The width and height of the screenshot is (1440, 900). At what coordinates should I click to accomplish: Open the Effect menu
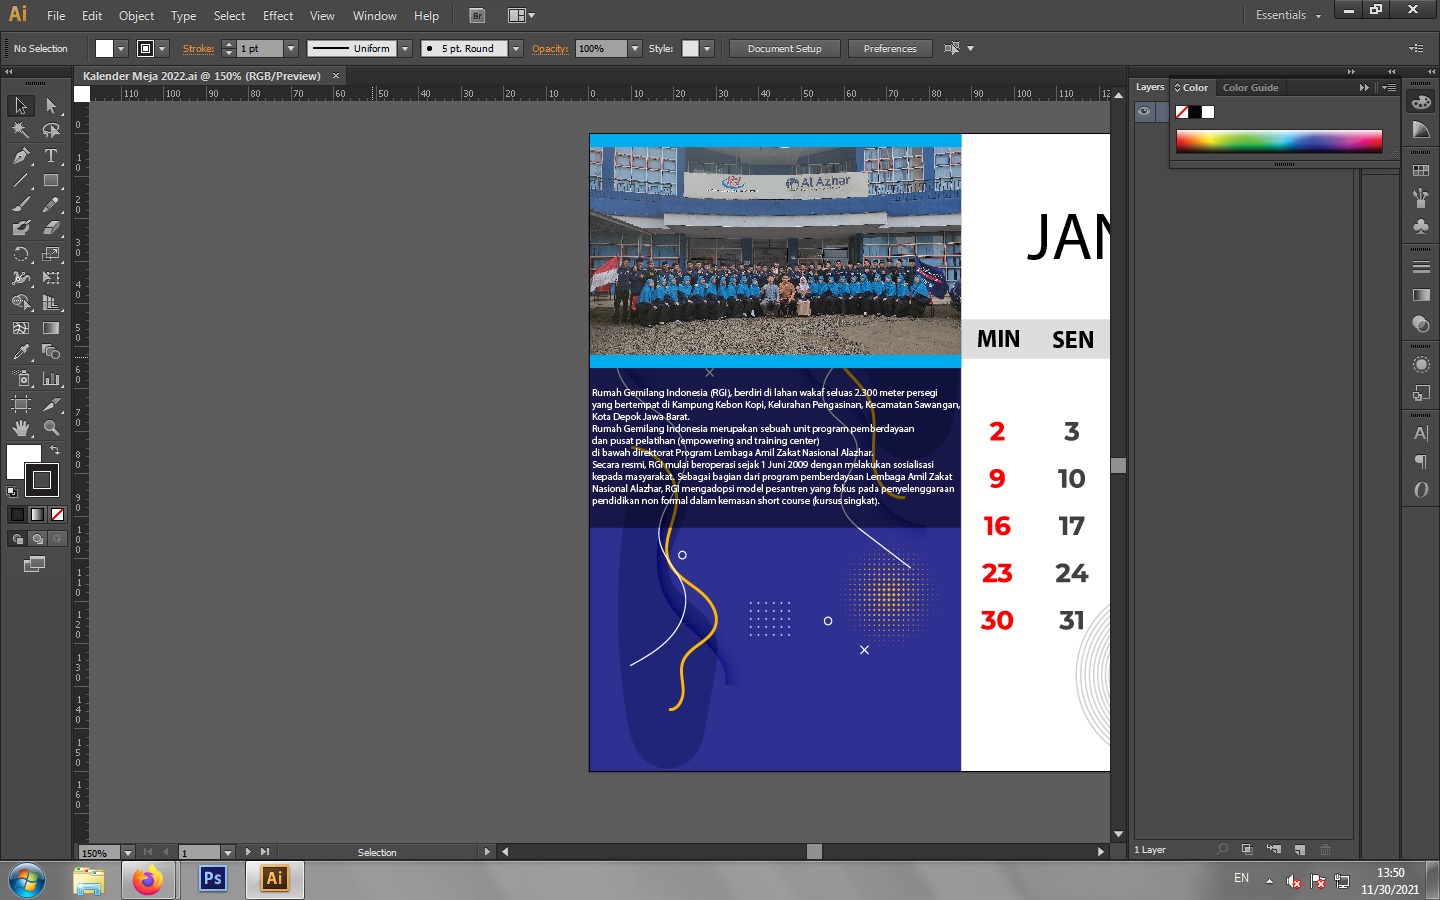pos(278,16)
